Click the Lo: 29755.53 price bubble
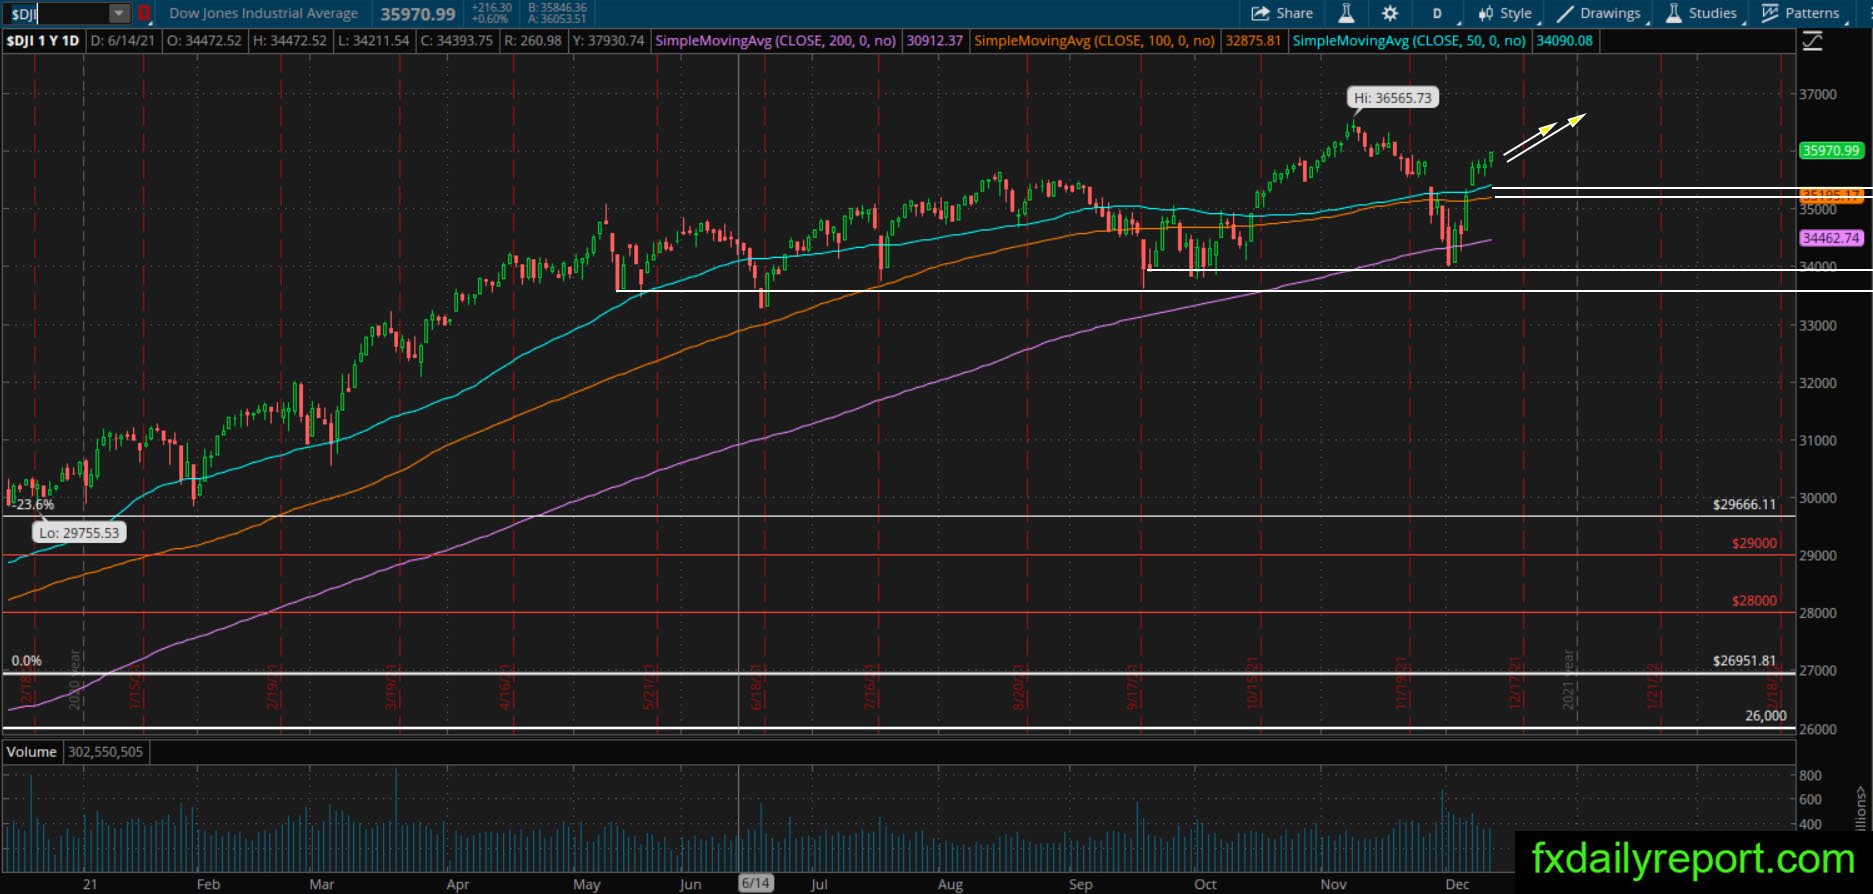This screenshot has height=894, width=1873. pos(79,533)
